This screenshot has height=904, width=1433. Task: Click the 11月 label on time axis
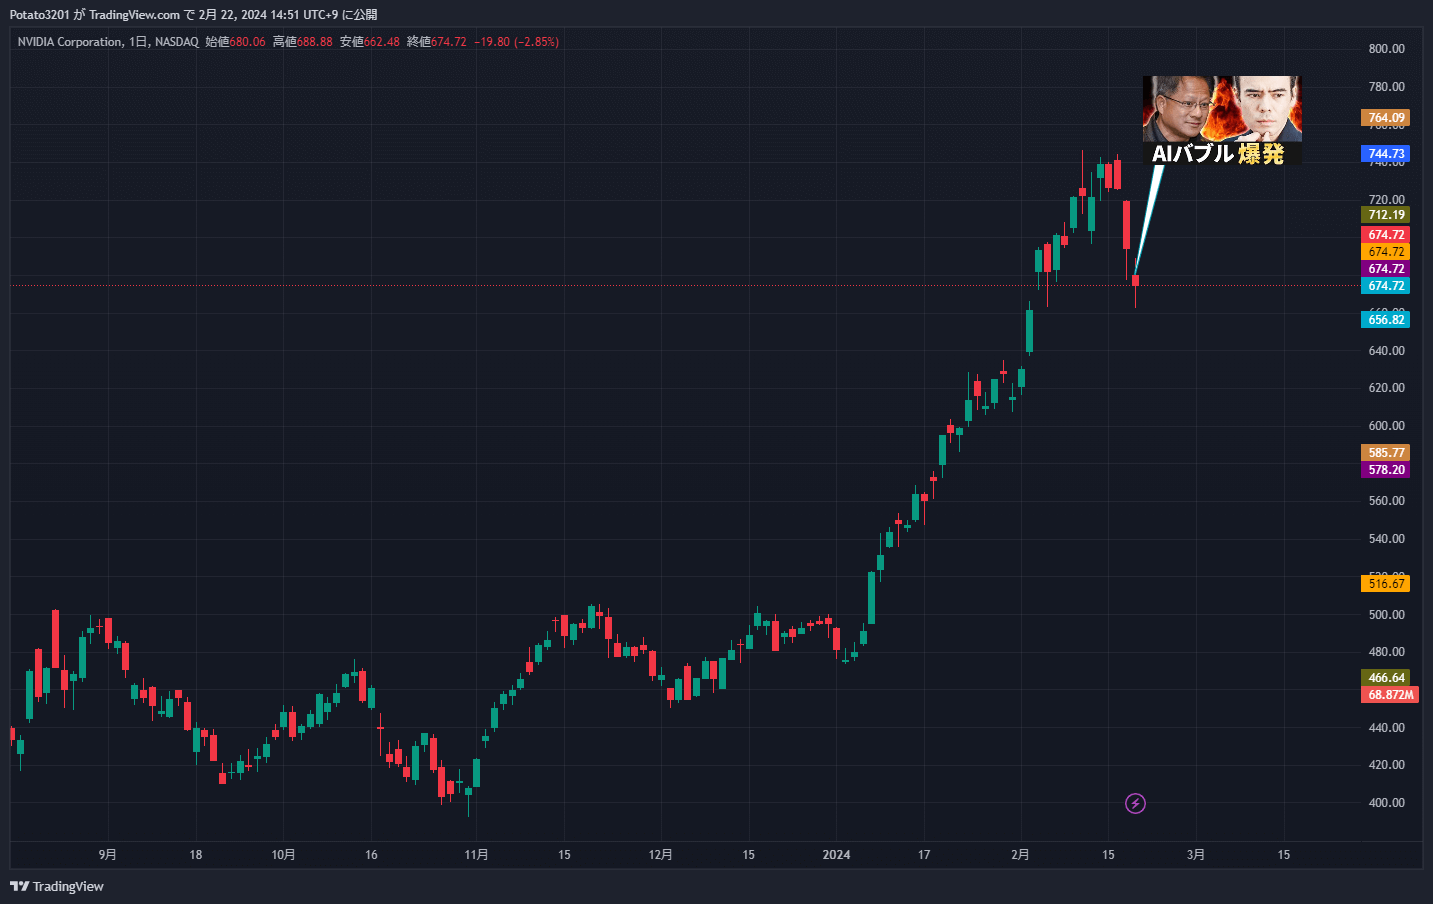(x=476, y=855)
